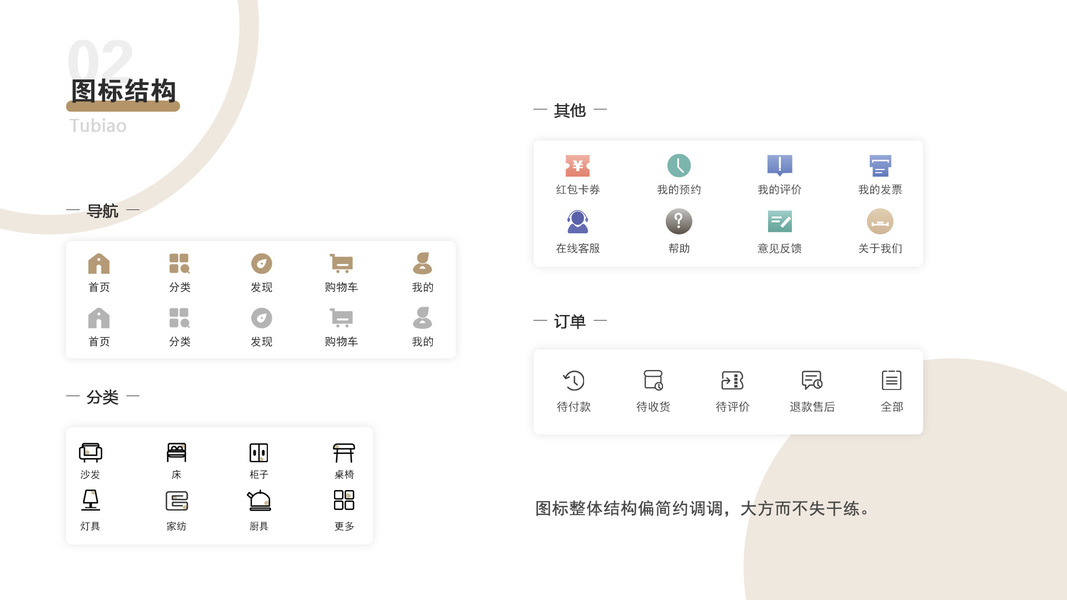
Task: Open the 意见反馈 feedback icon
Action: pos(780,222)
